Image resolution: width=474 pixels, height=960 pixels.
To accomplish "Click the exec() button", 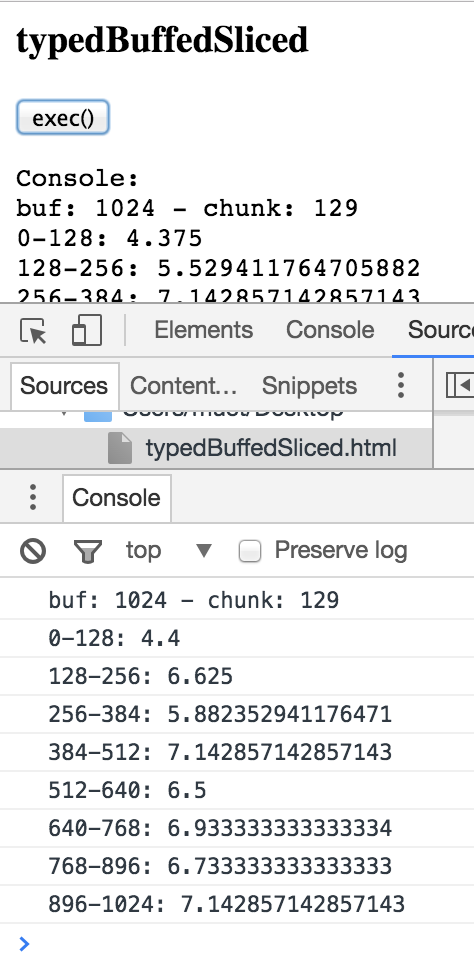I will pos(62,118).
